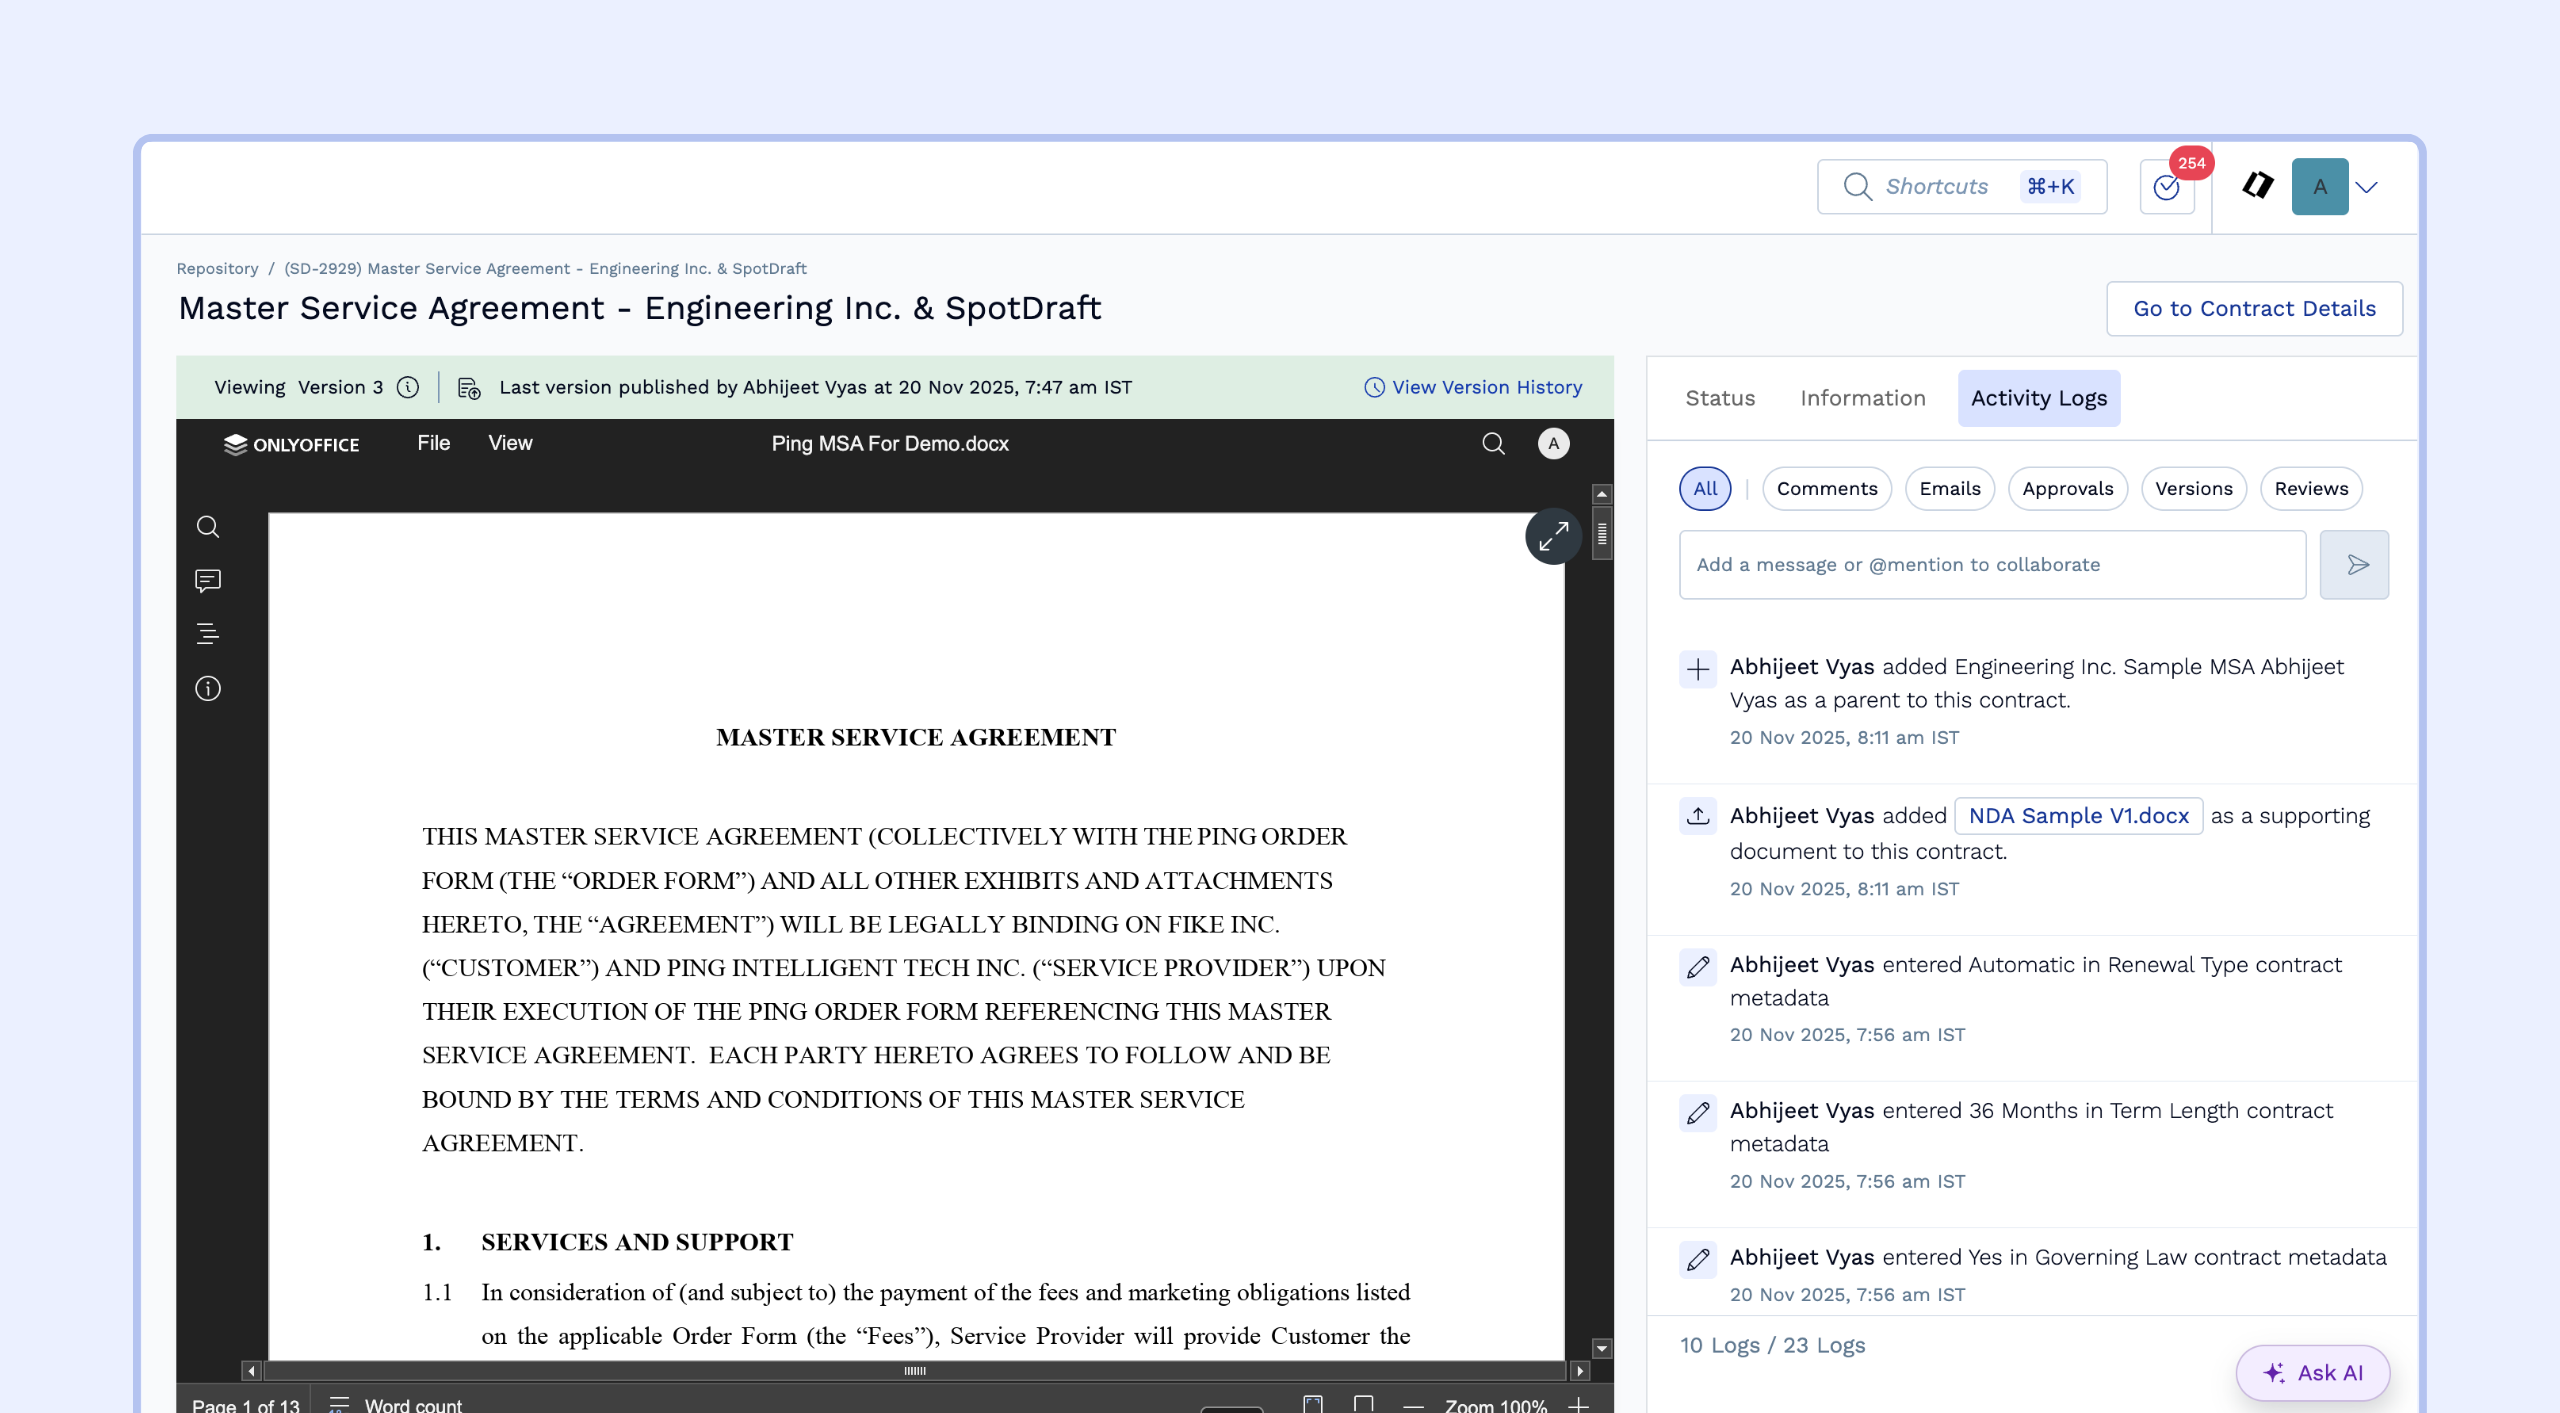The height and width of the screenshot is (1413, 2560).
Task: Open View Version History link
Action: (x=1474, y=388)
